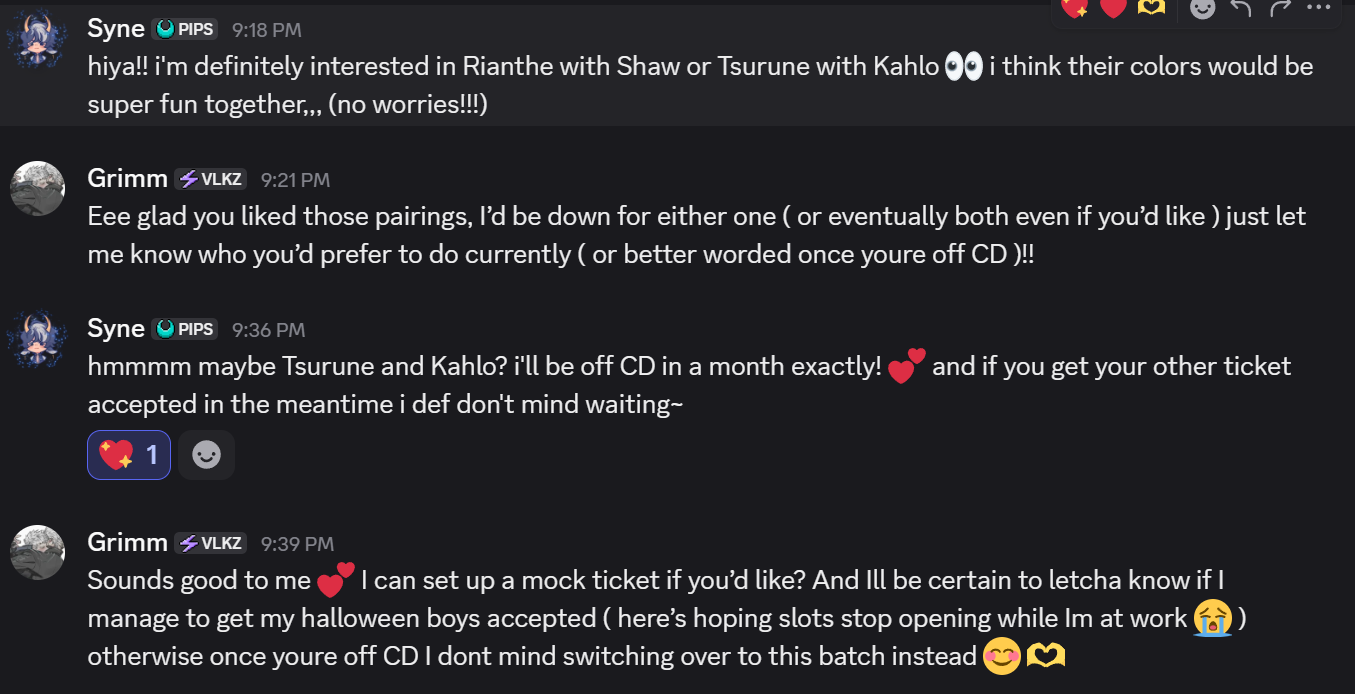Forward the hovered message
This screenshot has width=1355, height=694.
[x=1280, y=9]
